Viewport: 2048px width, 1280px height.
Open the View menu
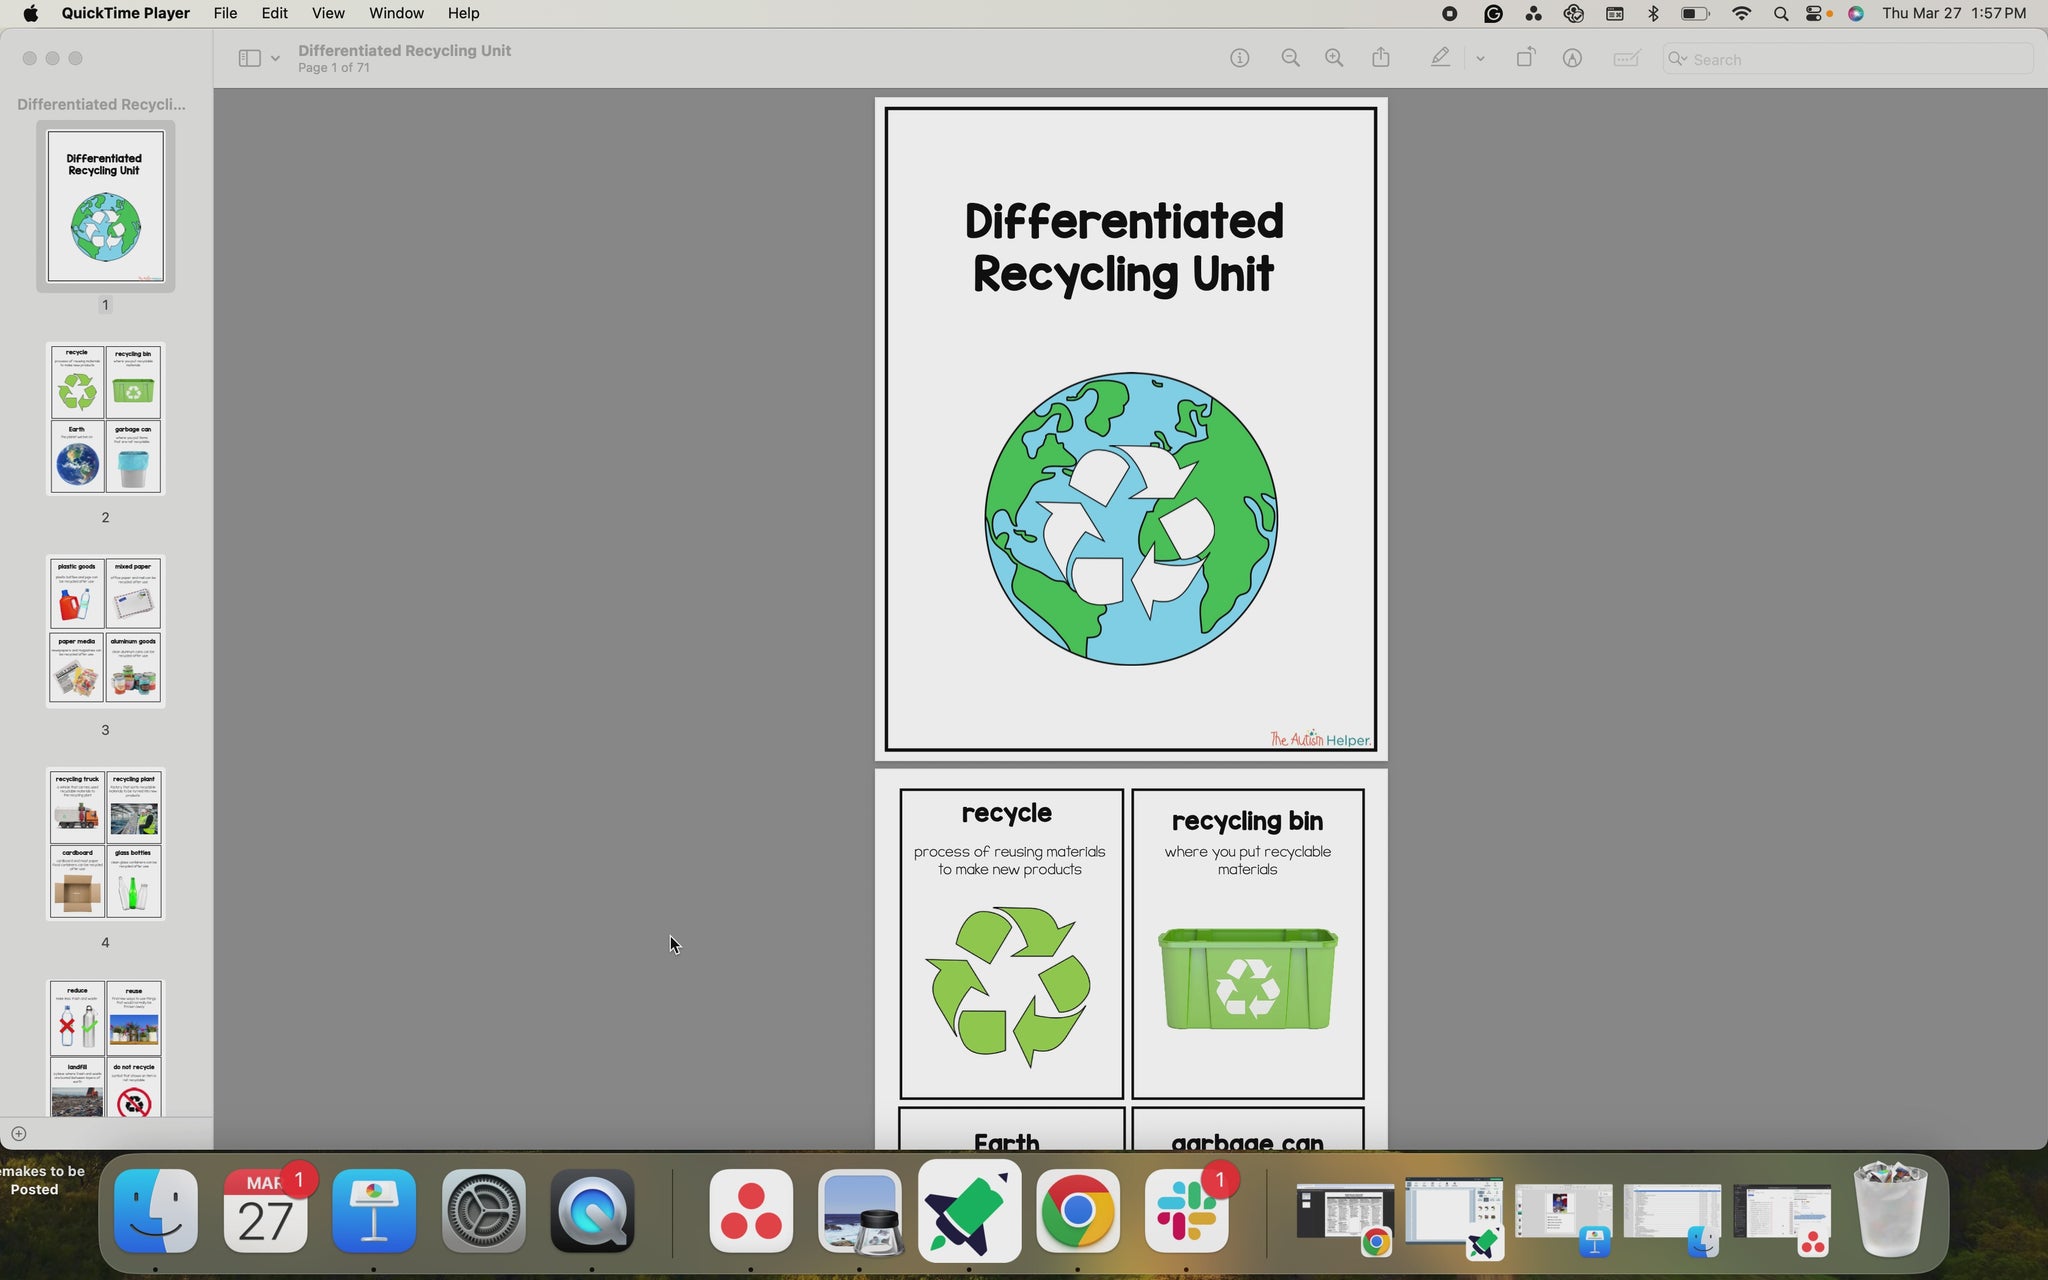328,13
